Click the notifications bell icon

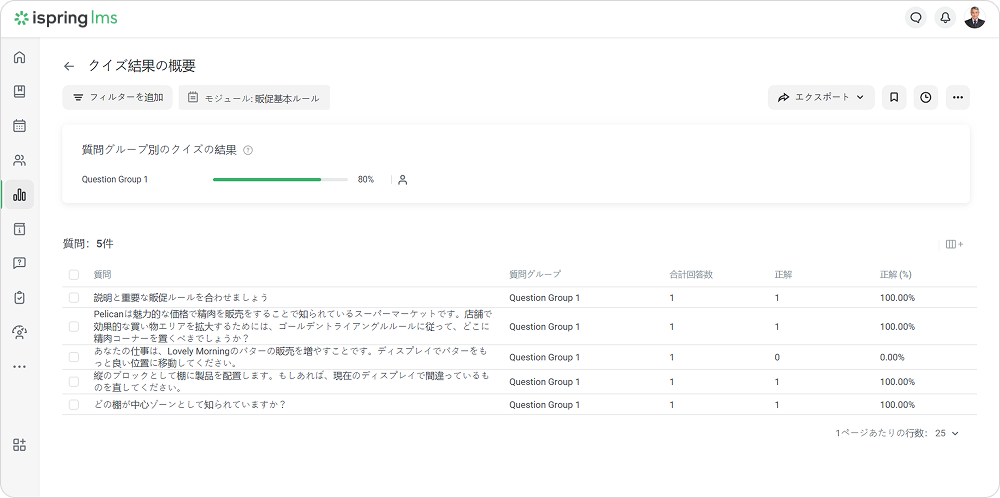(945, 18)
